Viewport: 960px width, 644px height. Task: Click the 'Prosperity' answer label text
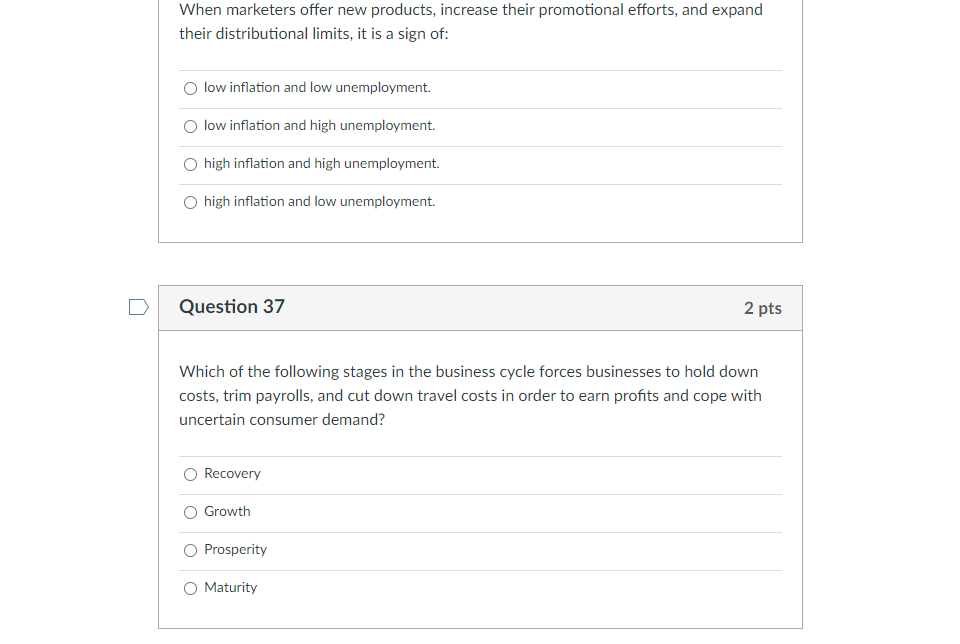pyautogui.click(x=236, y=549)
